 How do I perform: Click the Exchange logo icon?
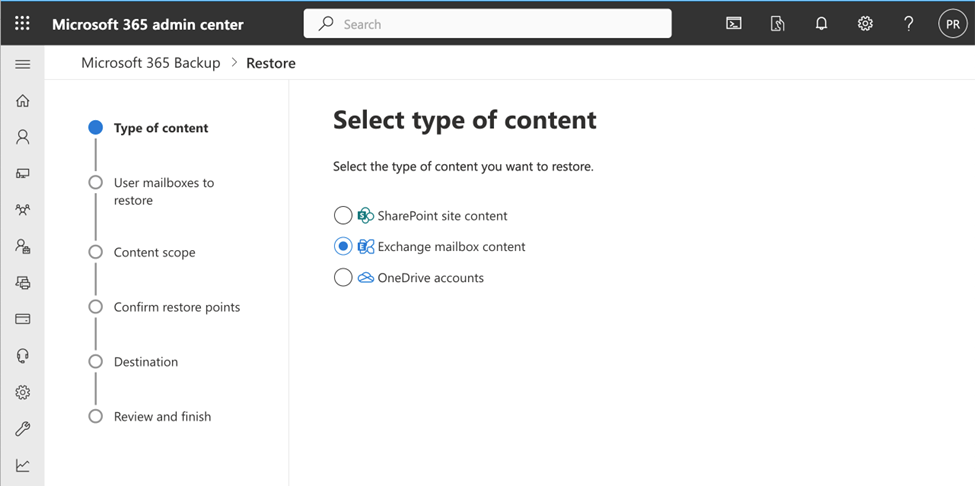(366, 247)
